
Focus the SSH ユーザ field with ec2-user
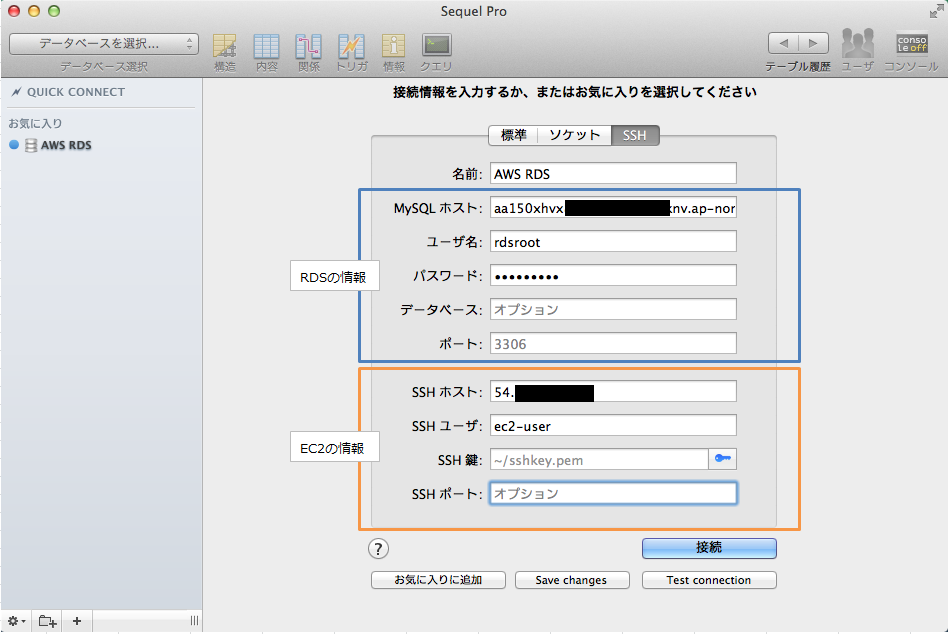[x=613, y=425]
